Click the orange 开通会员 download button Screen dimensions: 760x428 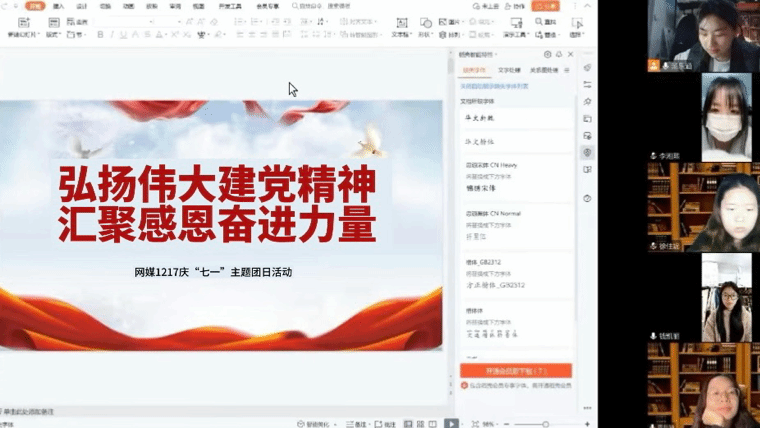515,370
